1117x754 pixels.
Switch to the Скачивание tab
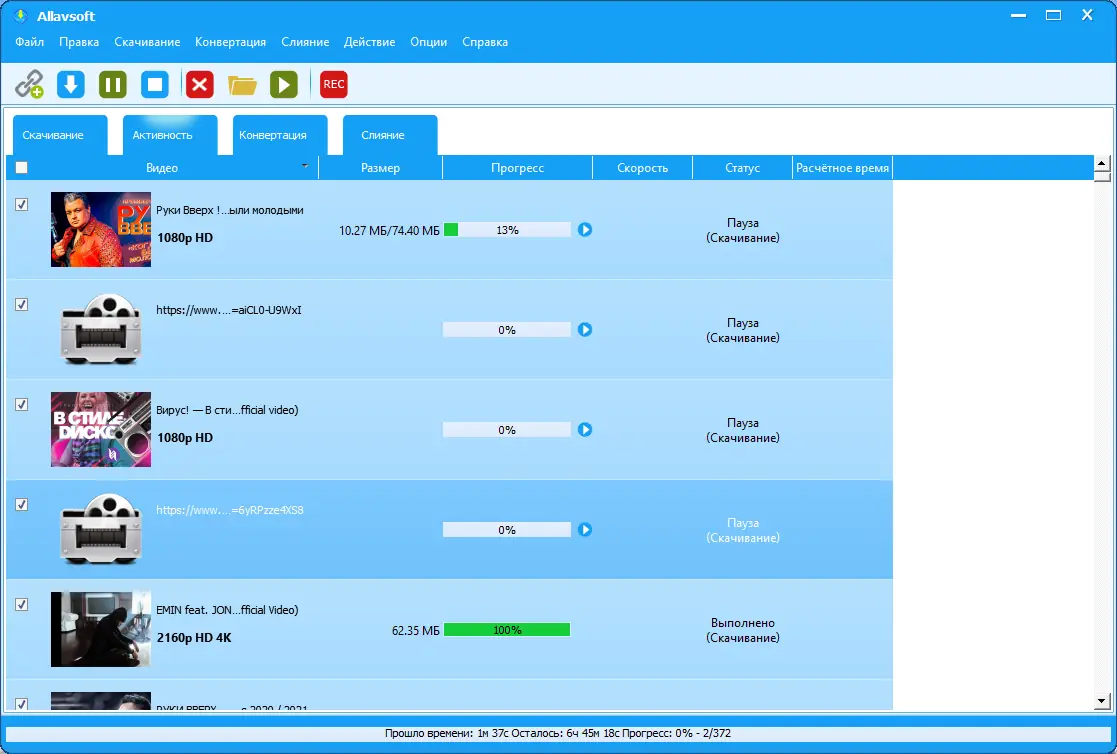click(x=60, y=135)
